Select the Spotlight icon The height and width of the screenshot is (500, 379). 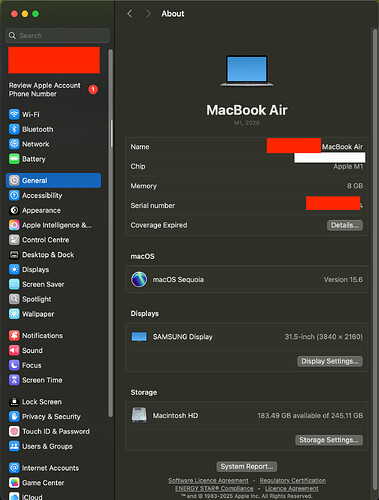pyautogui.click(x=14, y=299)
